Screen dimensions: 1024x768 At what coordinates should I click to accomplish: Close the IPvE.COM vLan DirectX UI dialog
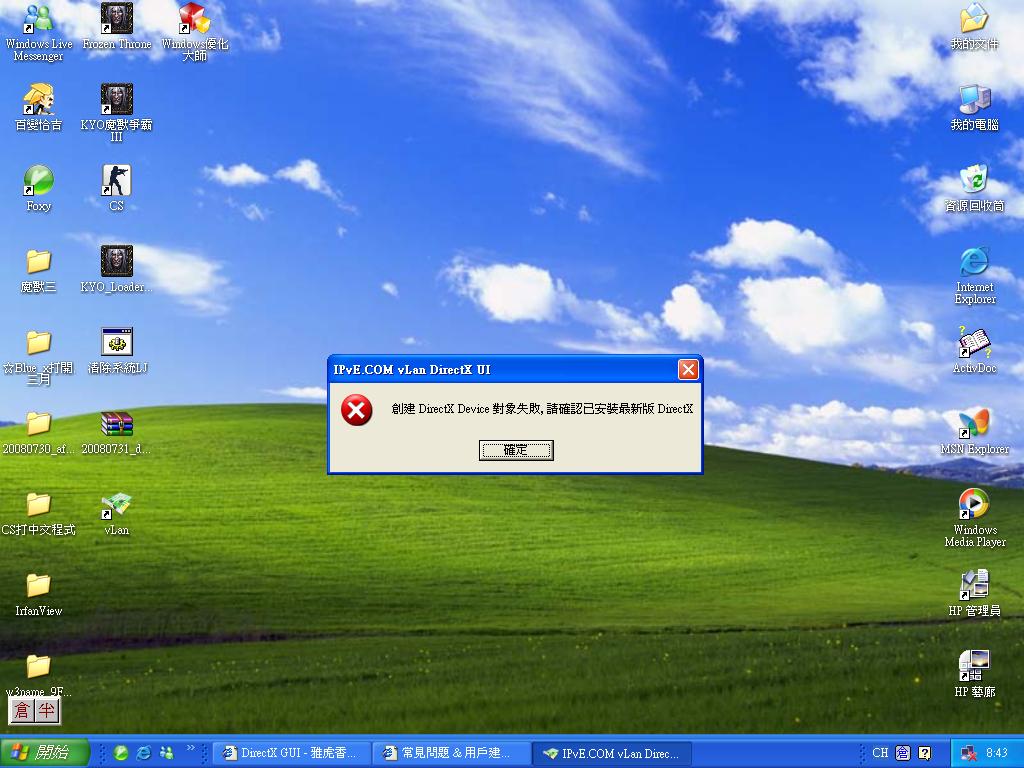point(688,370)
